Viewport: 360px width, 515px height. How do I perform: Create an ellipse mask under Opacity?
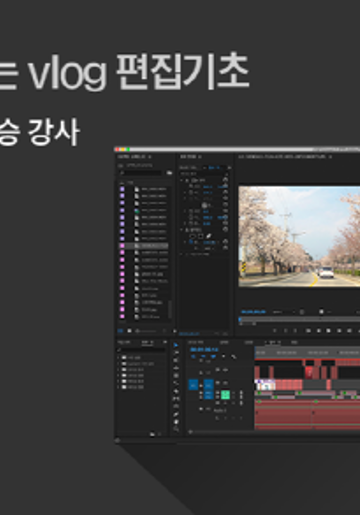click(192, 236)
